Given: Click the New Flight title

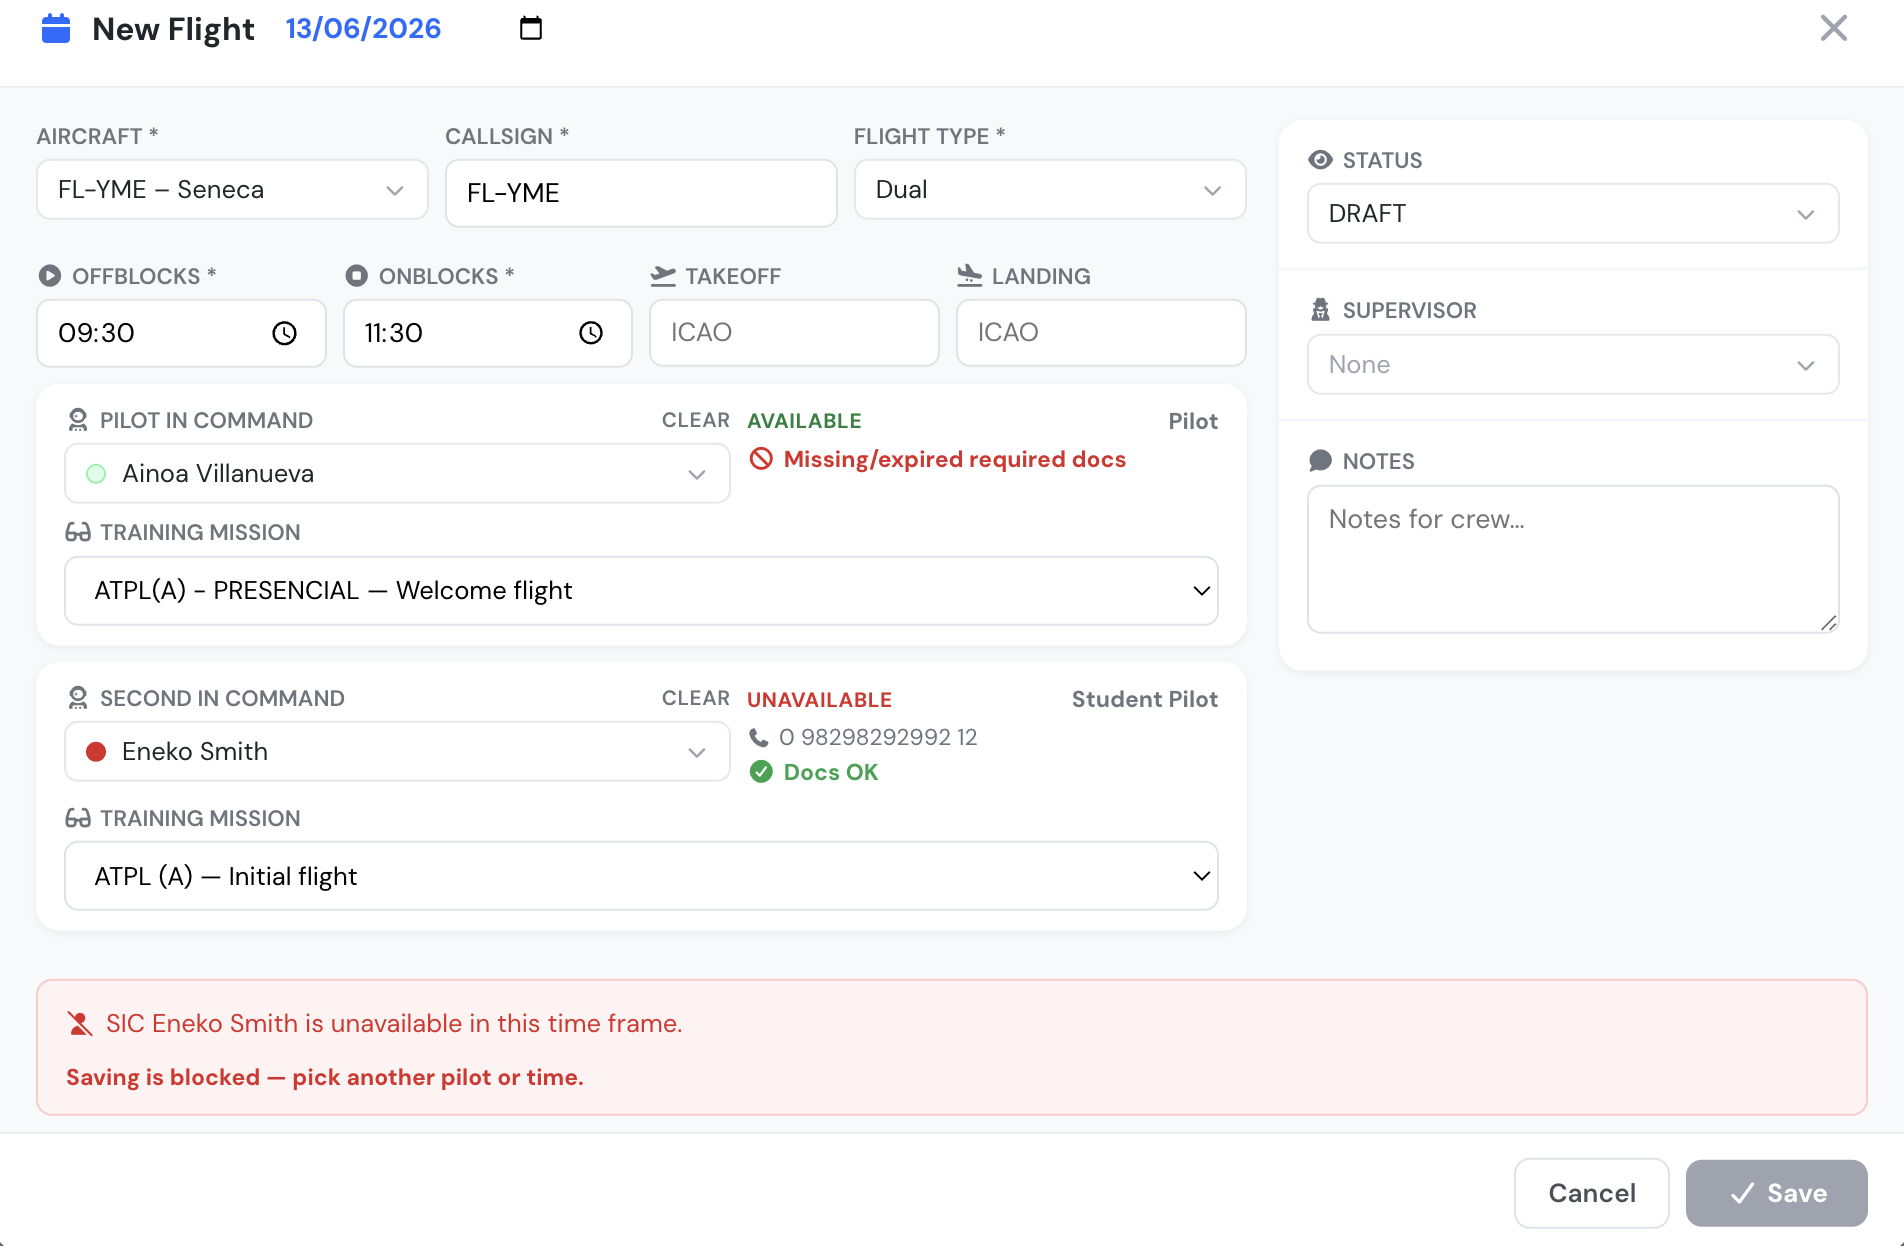Looking at the screenshot, I should click(173, 29).
